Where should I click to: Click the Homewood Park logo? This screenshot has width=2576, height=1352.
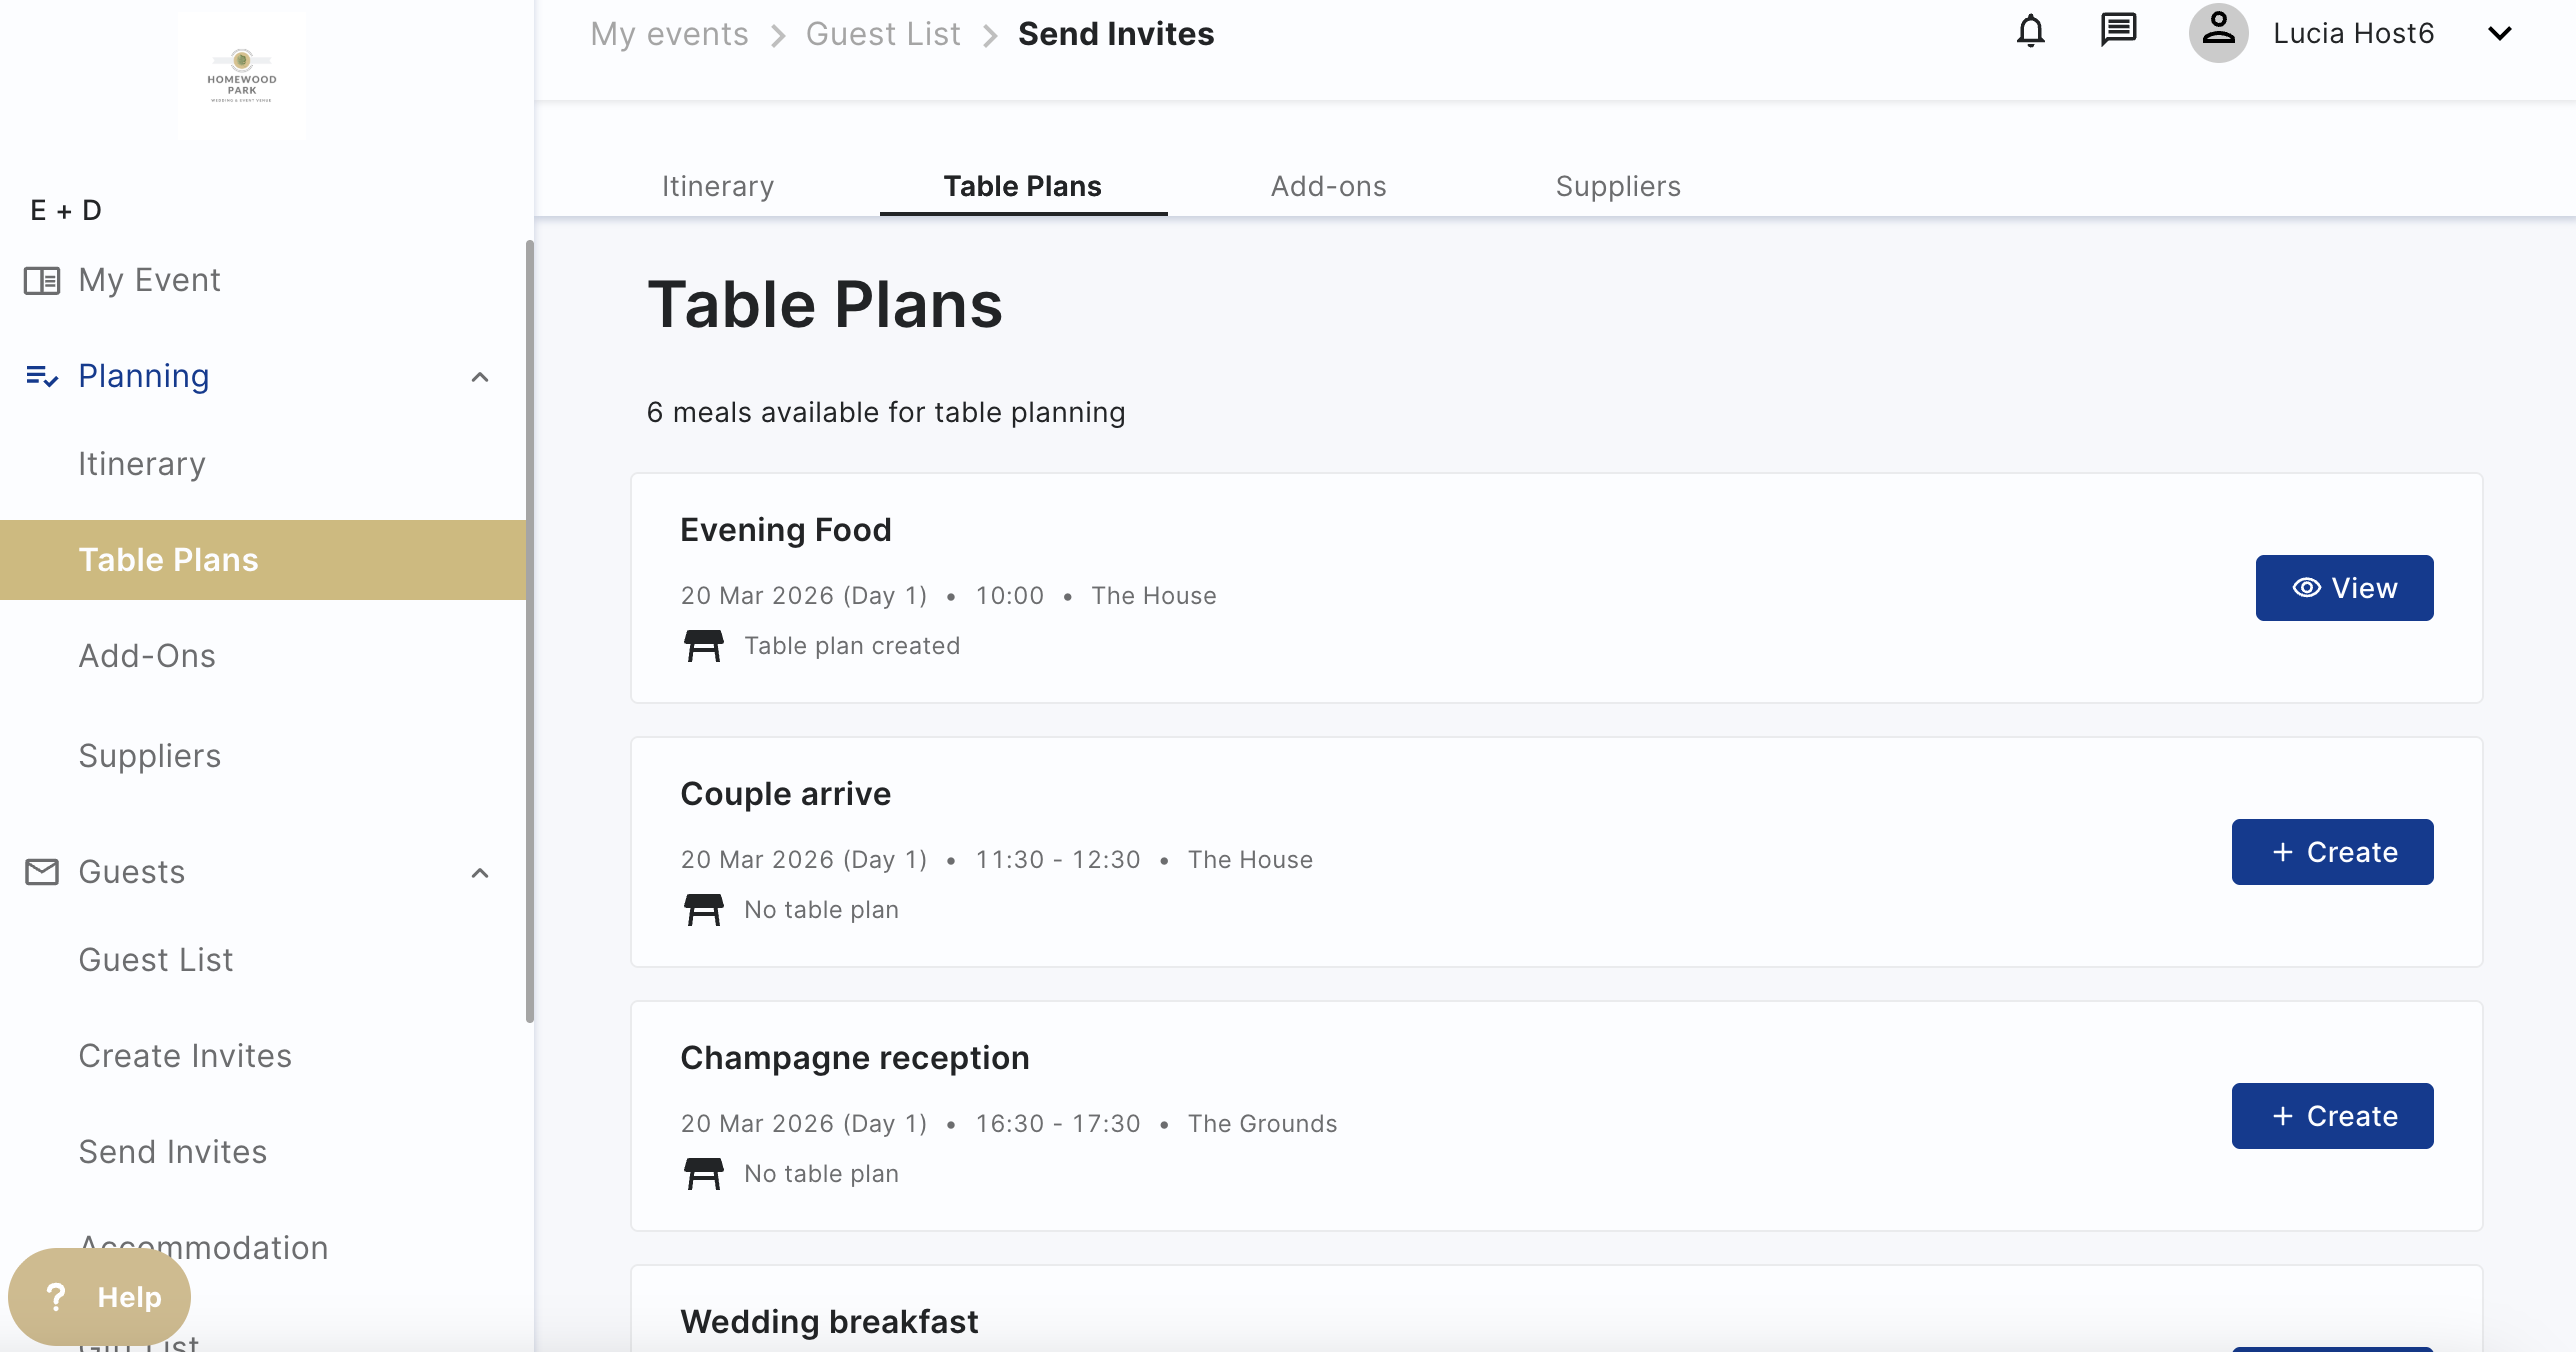tap(242, 77)
